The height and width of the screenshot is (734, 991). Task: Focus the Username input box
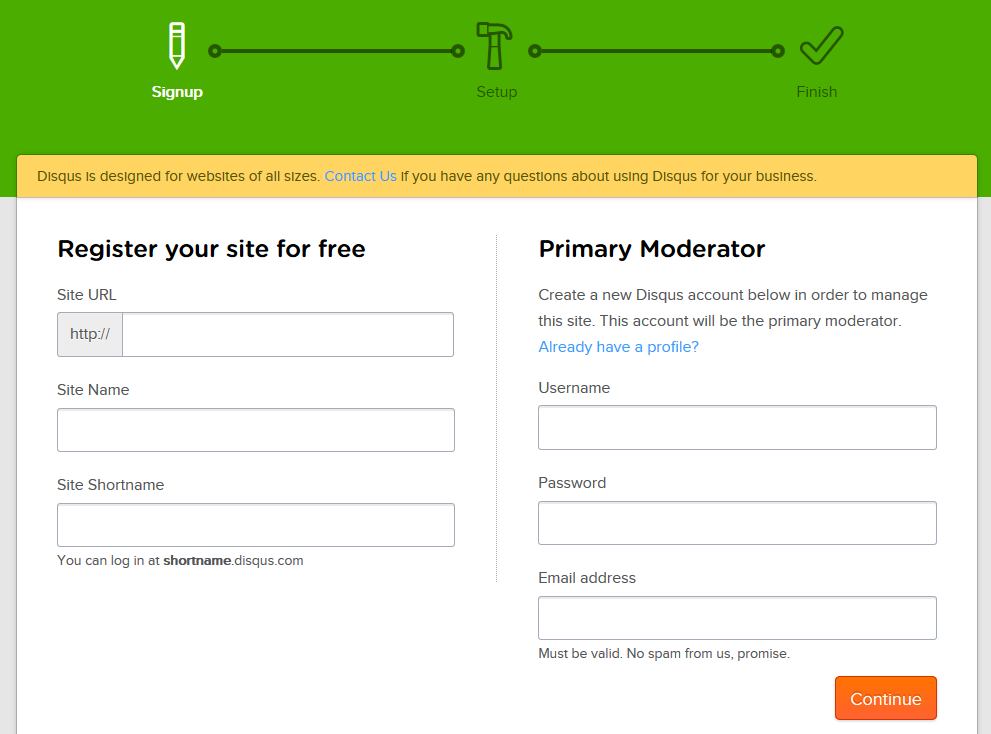pos(737,428)
